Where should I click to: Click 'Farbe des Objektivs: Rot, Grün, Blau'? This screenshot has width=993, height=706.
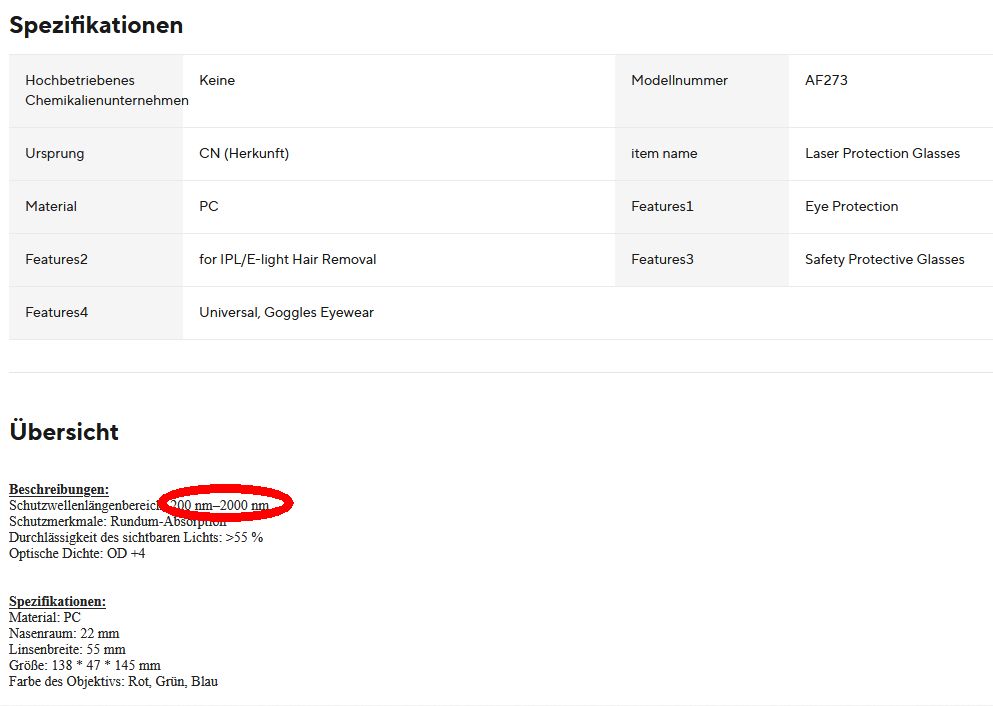tap(113, 681)
